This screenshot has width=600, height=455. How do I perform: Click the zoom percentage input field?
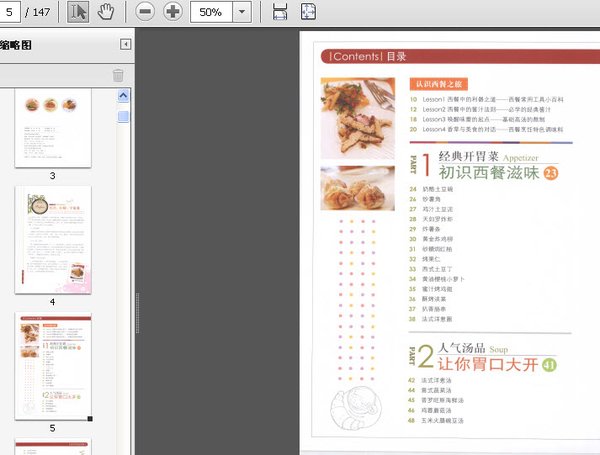click(210, 12)
